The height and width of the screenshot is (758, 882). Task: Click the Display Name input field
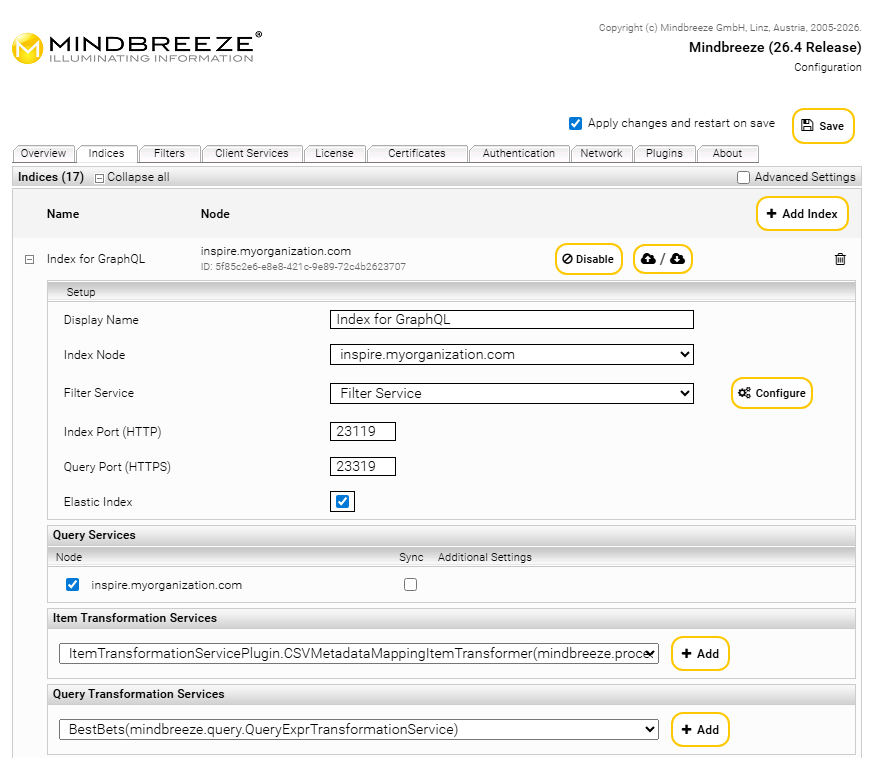(511, 319)
